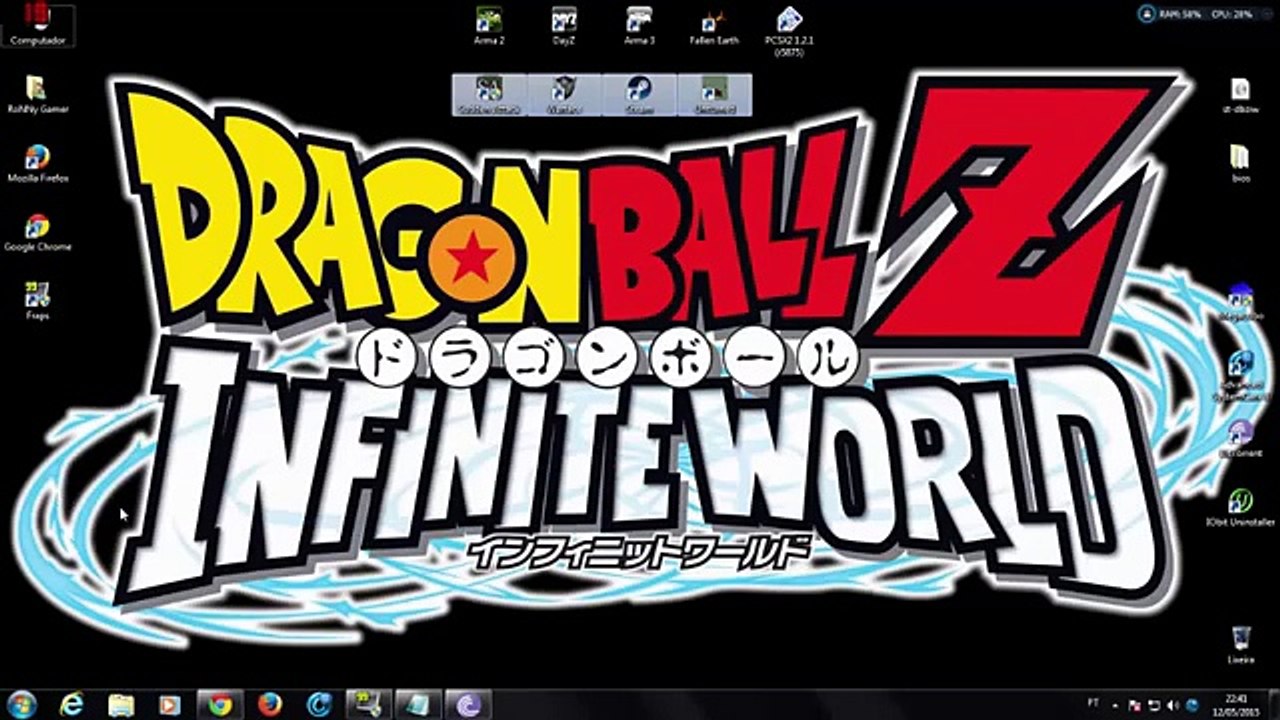Open the clock showing 22:41

tap(1234, 704)
